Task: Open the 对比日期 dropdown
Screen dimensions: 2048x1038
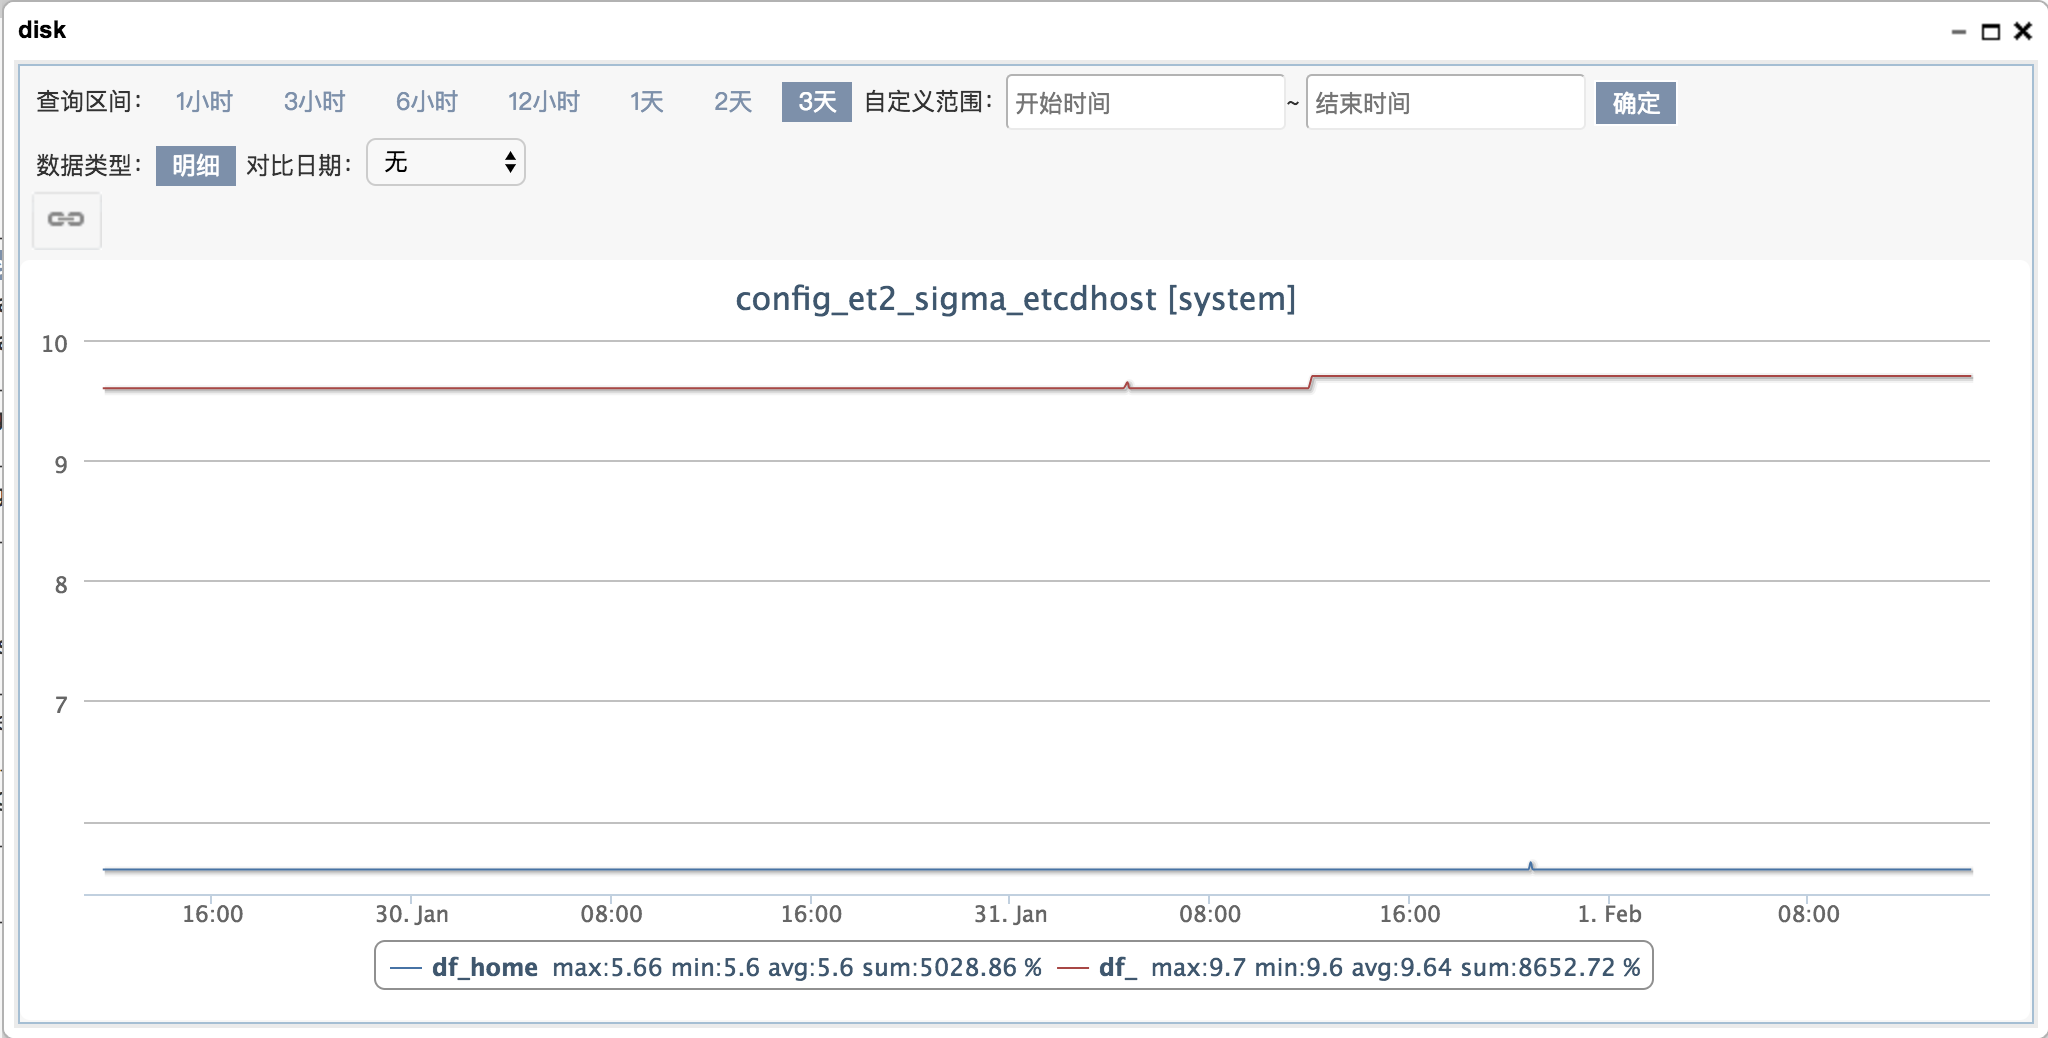Action: point(444,162)
